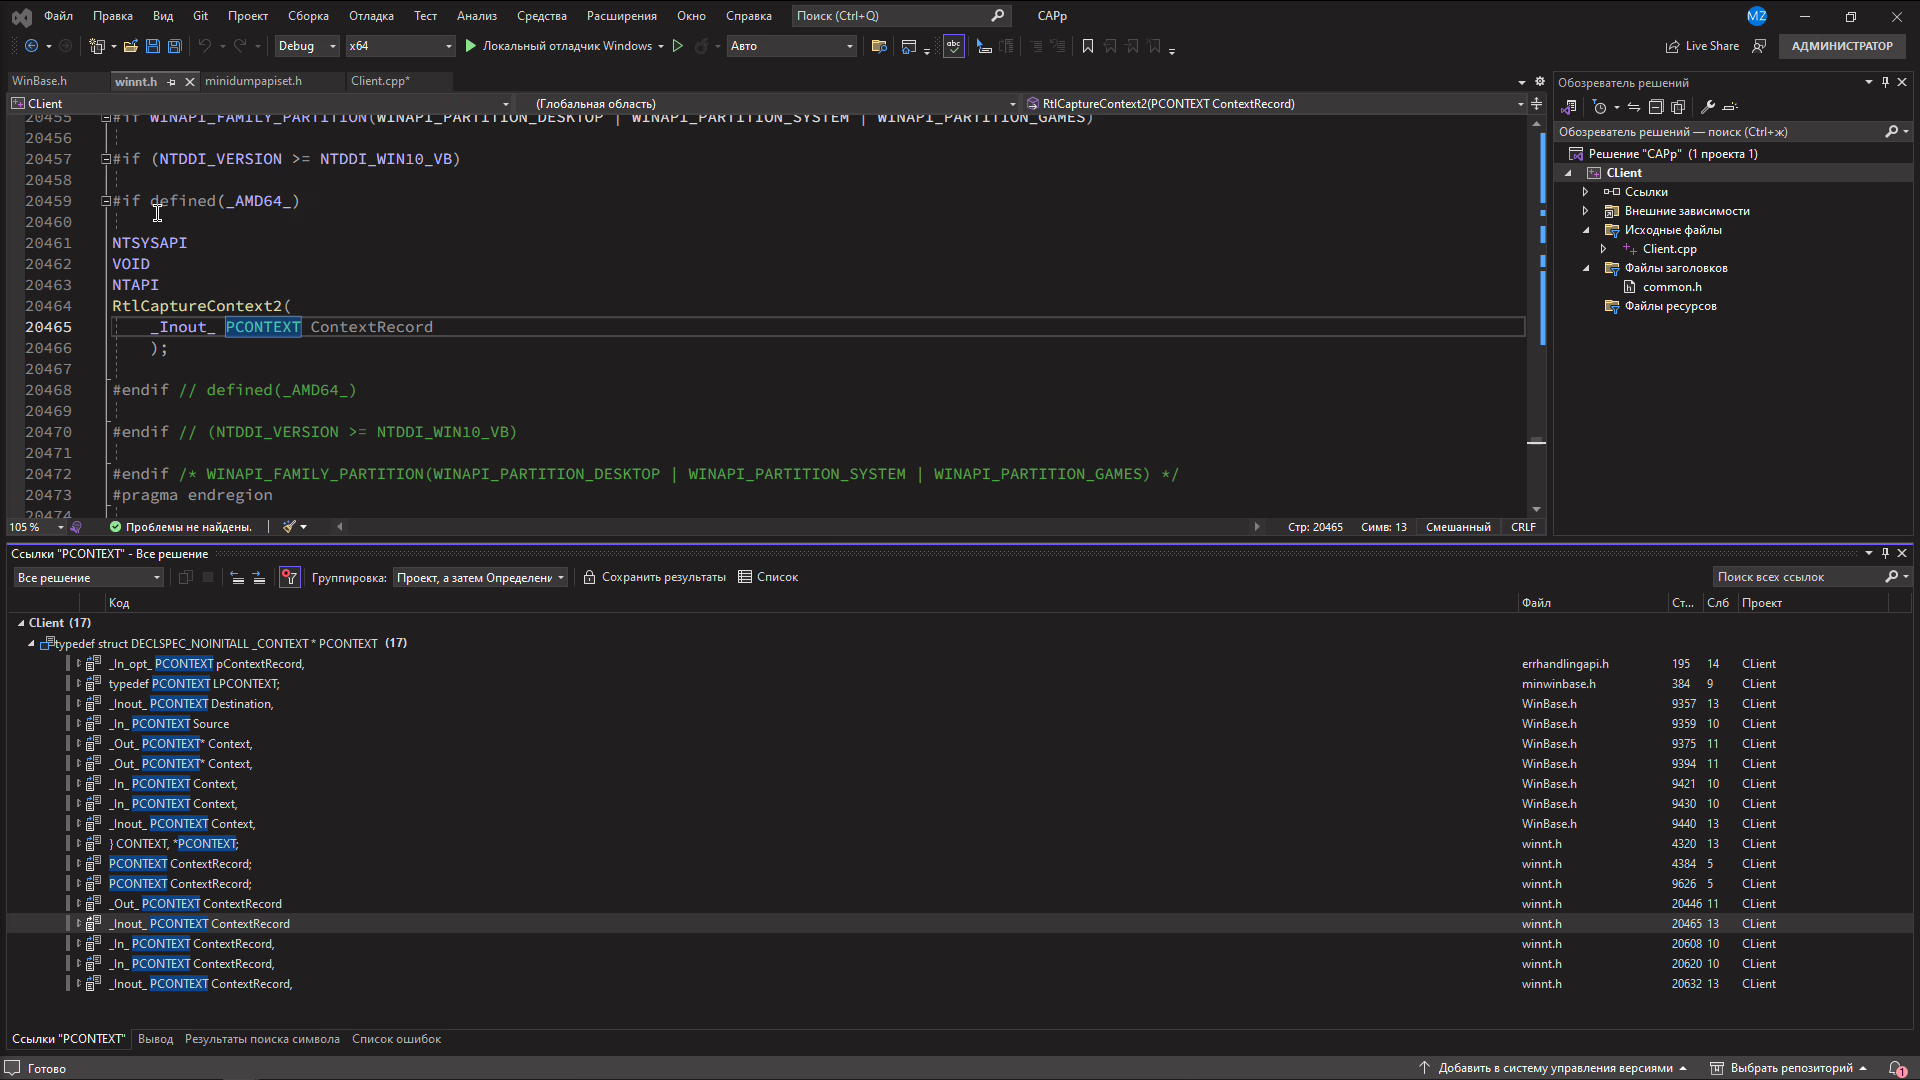This screenshot has height=1080, width=1920.
Task: Open the Сборка menu
Action: (x=308, y=16)
